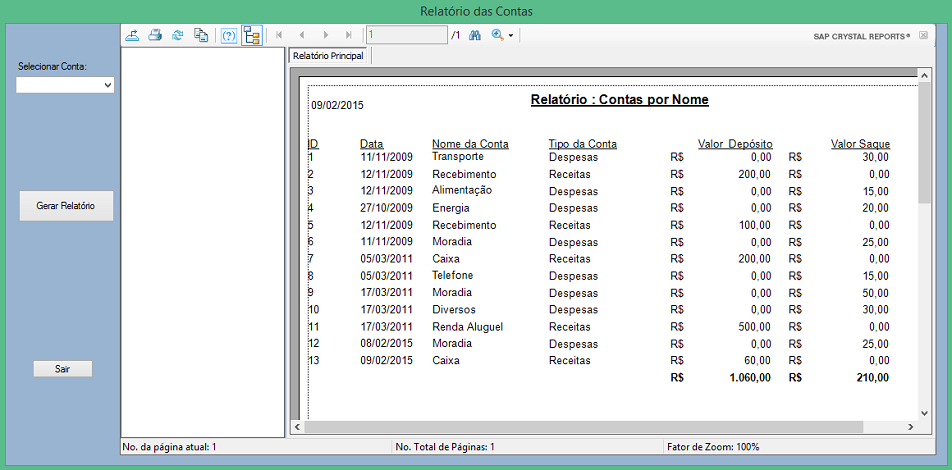Screen dimensions: 952x470
Task: Go to next page arrow
Action: click(x=325, y=35)
